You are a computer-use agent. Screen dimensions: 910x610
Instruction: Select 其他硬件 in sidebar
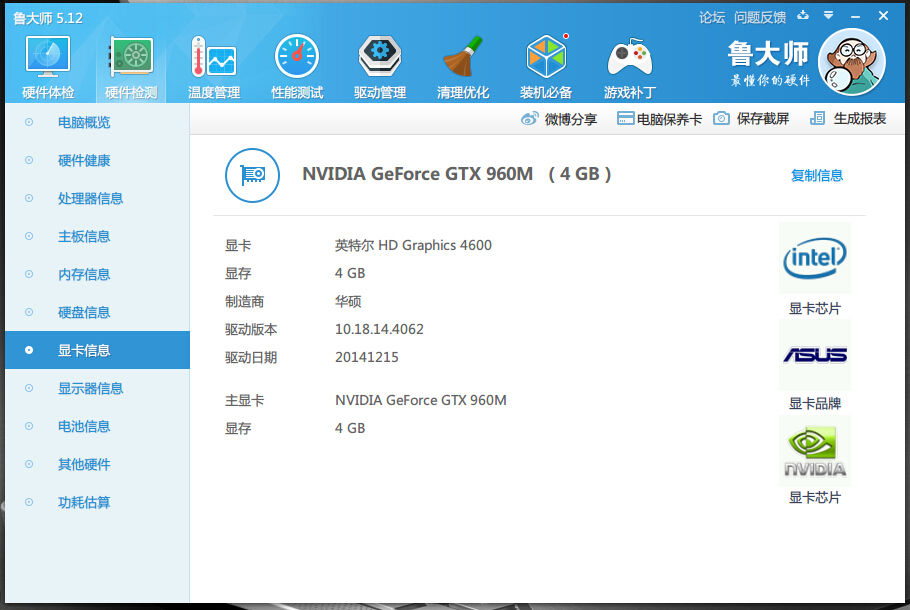(98, 464)
